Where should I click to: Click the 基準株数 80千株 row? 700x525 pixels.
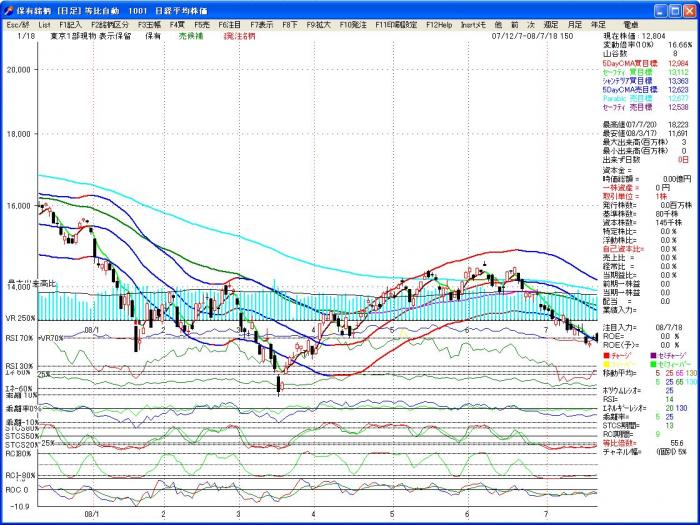coord(640,214)
